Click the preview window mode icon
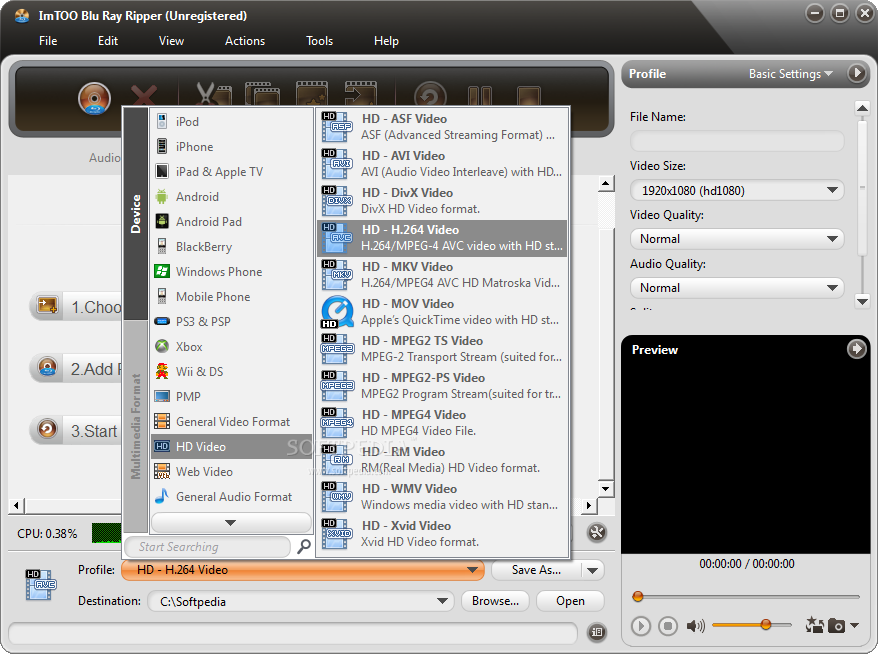Image resolution: width=878 pixels, height=654 pixels. coord(814,625)
